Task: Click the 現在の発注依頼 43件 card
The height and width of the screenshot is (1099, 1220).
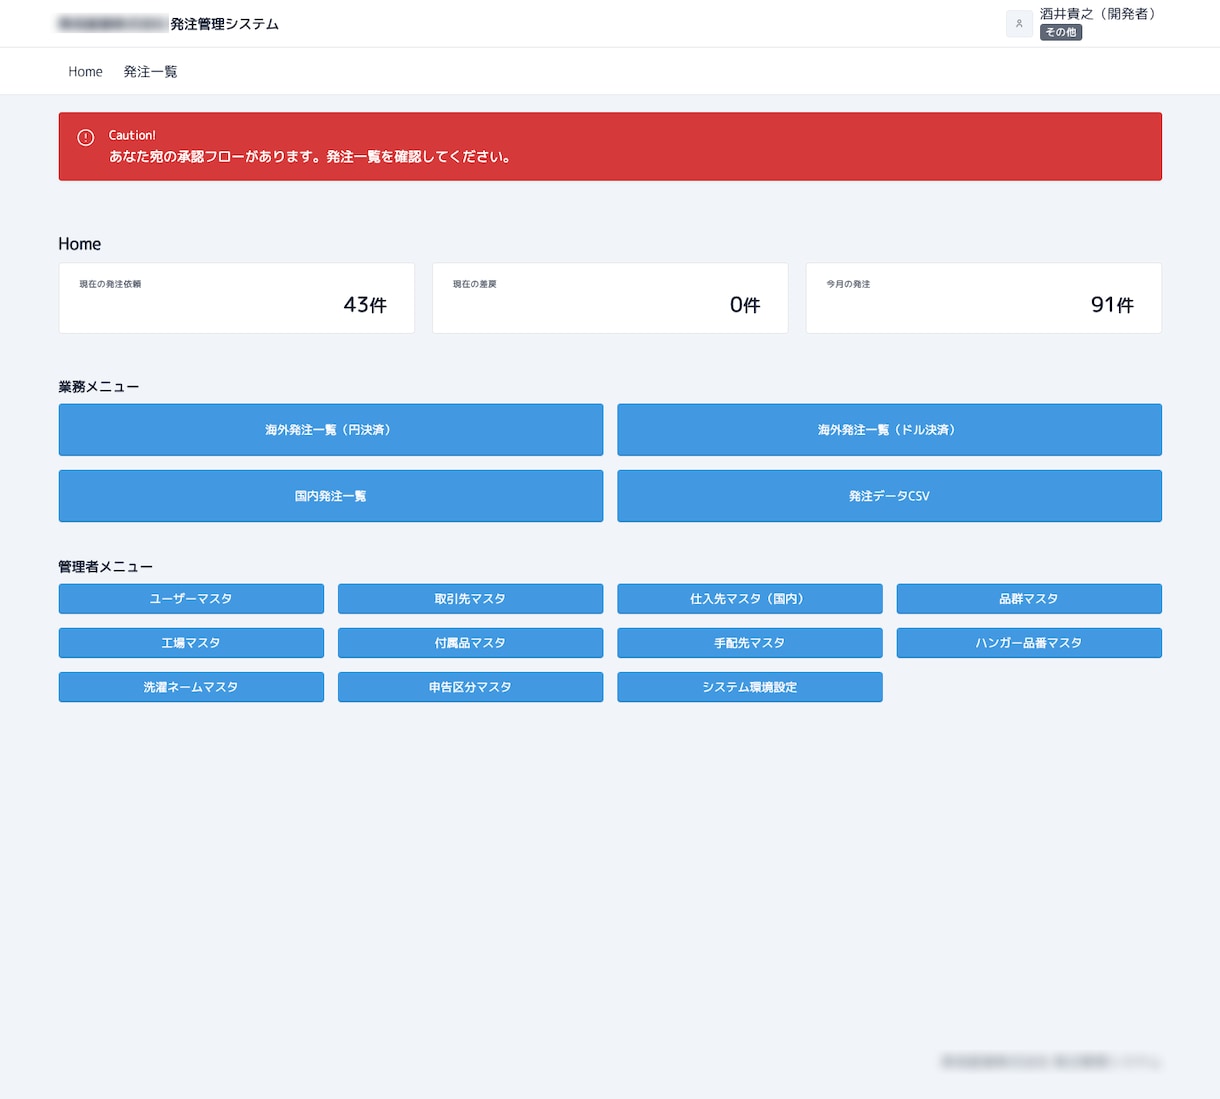Action: [237, 298]
